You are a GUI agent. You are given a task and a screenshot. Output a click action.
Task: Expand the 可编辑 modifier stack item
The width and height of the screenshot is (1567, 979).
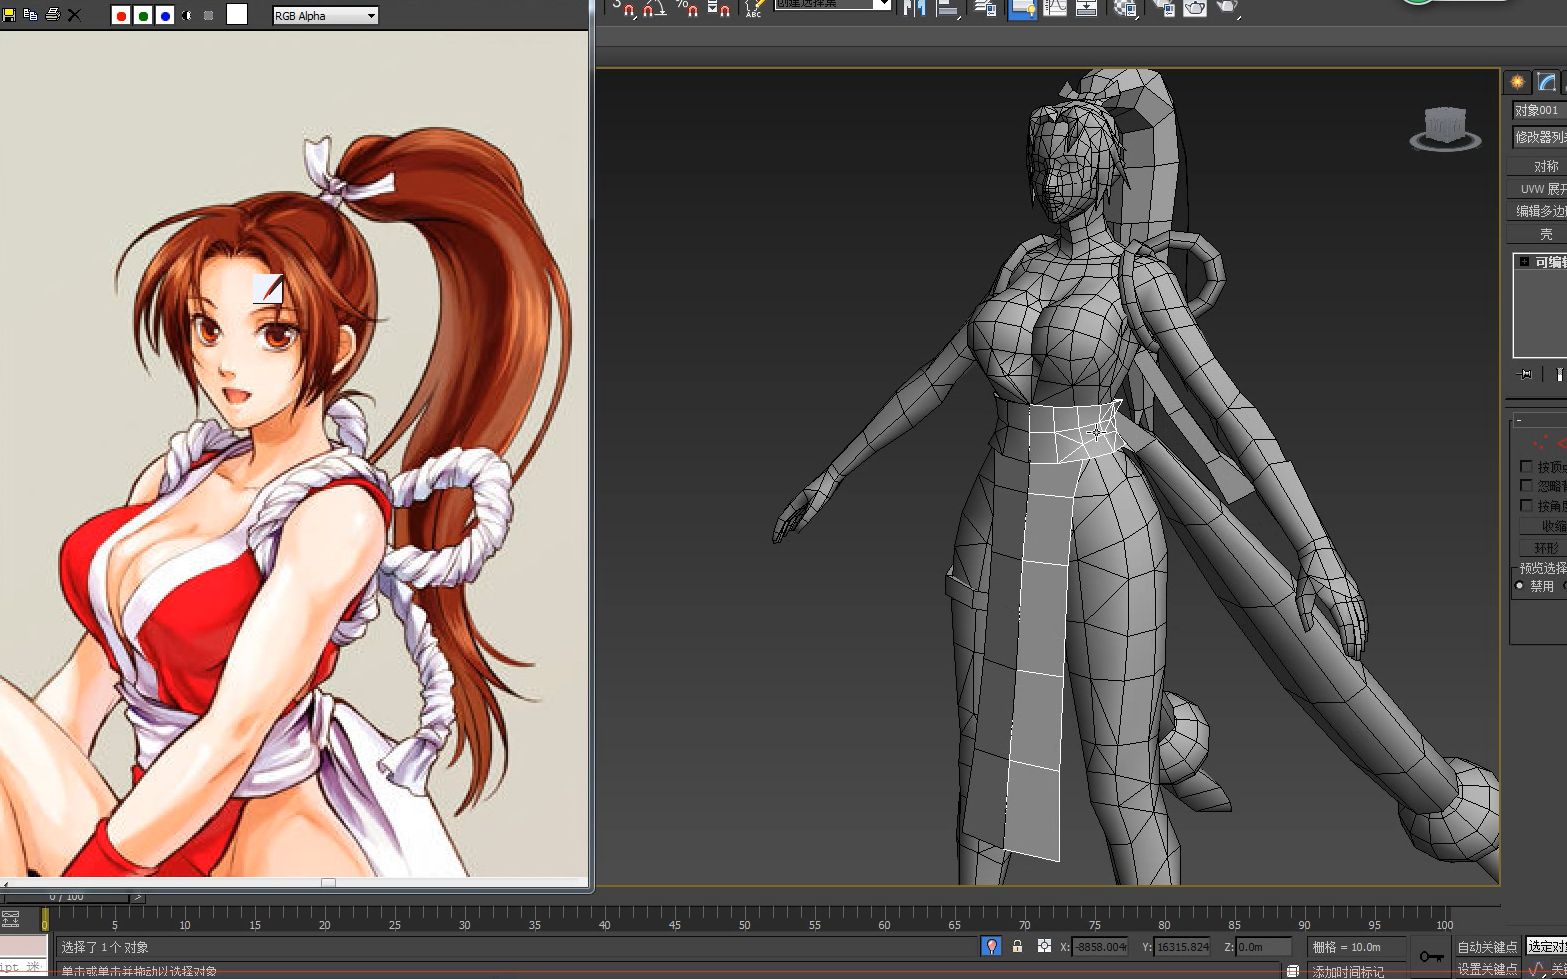click(1524, 262)
